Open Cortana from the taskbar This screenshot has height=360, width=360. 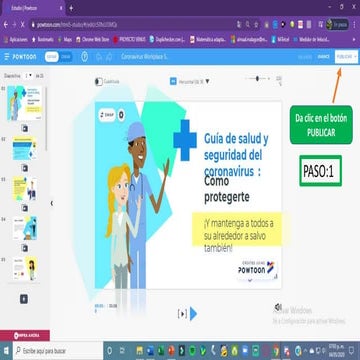click(x=110, y=351)
